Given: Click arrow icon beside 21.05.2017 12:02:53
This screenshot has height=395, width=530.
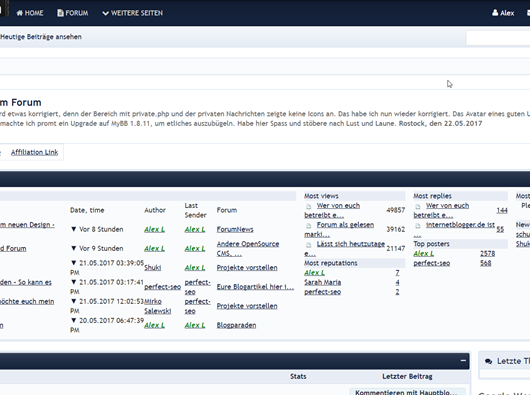Looking at the screenshot, I should tap(74, 301).
